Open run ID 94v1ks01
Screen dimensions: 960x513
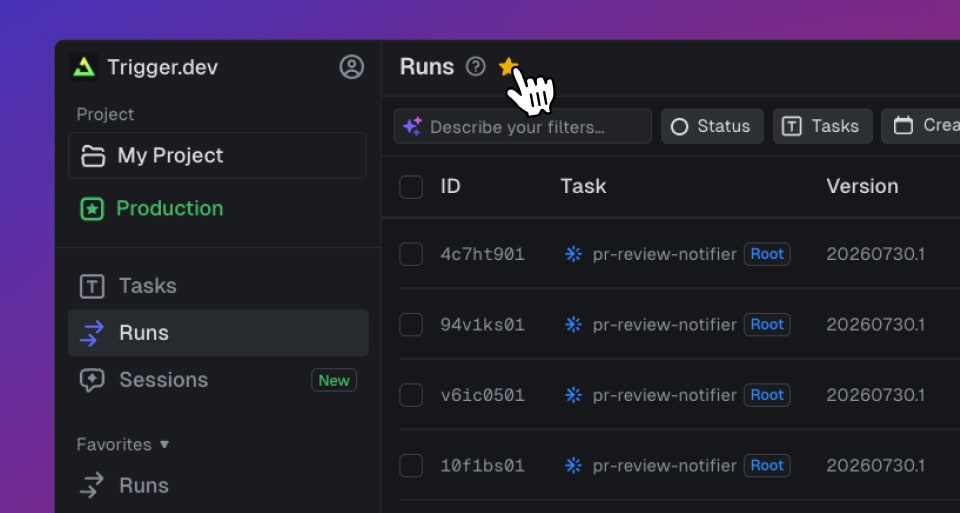click(x=482, y=324)
